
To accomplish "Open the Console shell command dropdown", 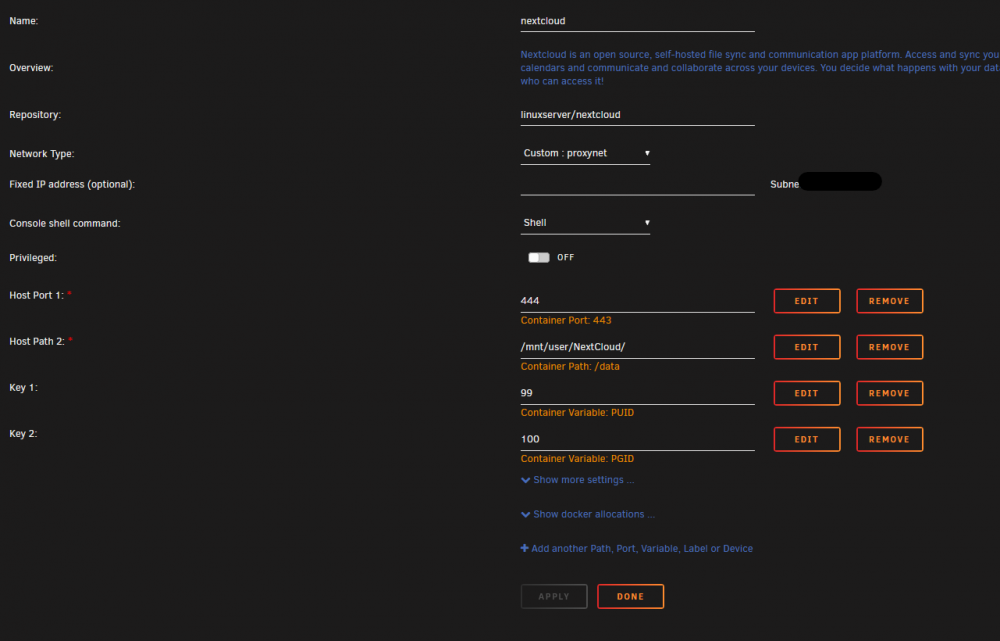I will [x=585, y=223].
